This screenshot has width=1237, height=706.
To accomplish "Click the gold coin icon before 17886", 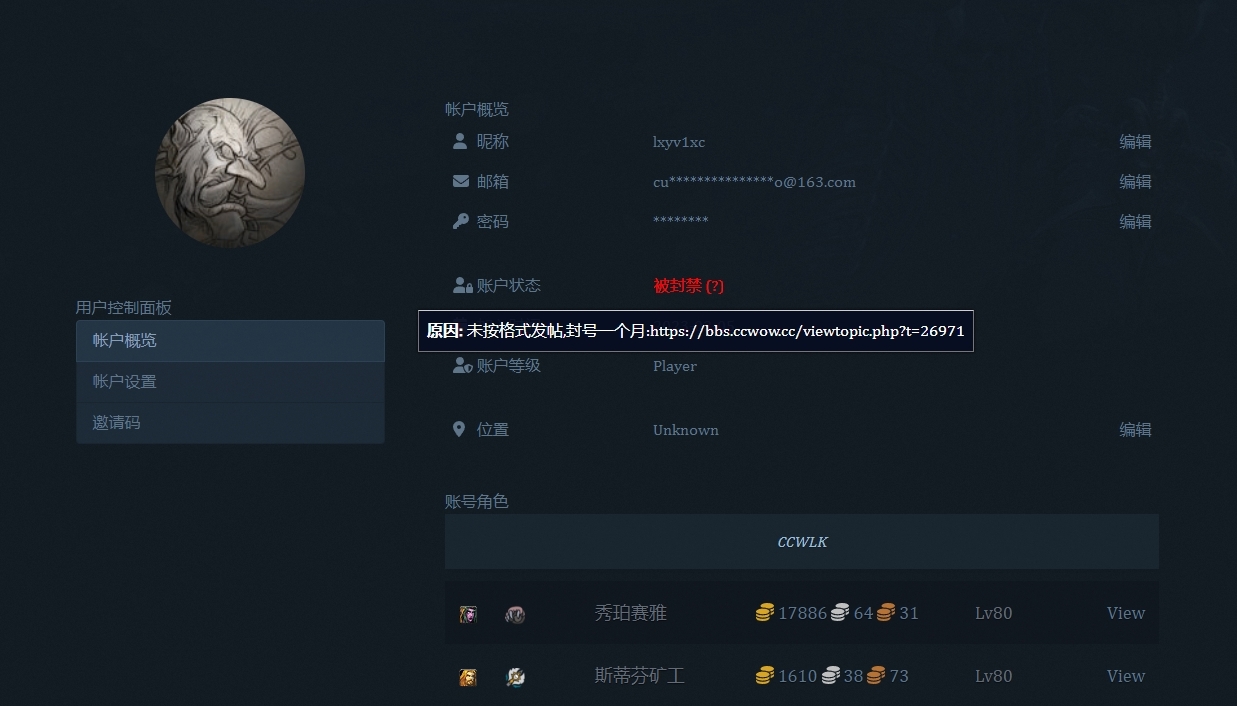I will point(765,612).
